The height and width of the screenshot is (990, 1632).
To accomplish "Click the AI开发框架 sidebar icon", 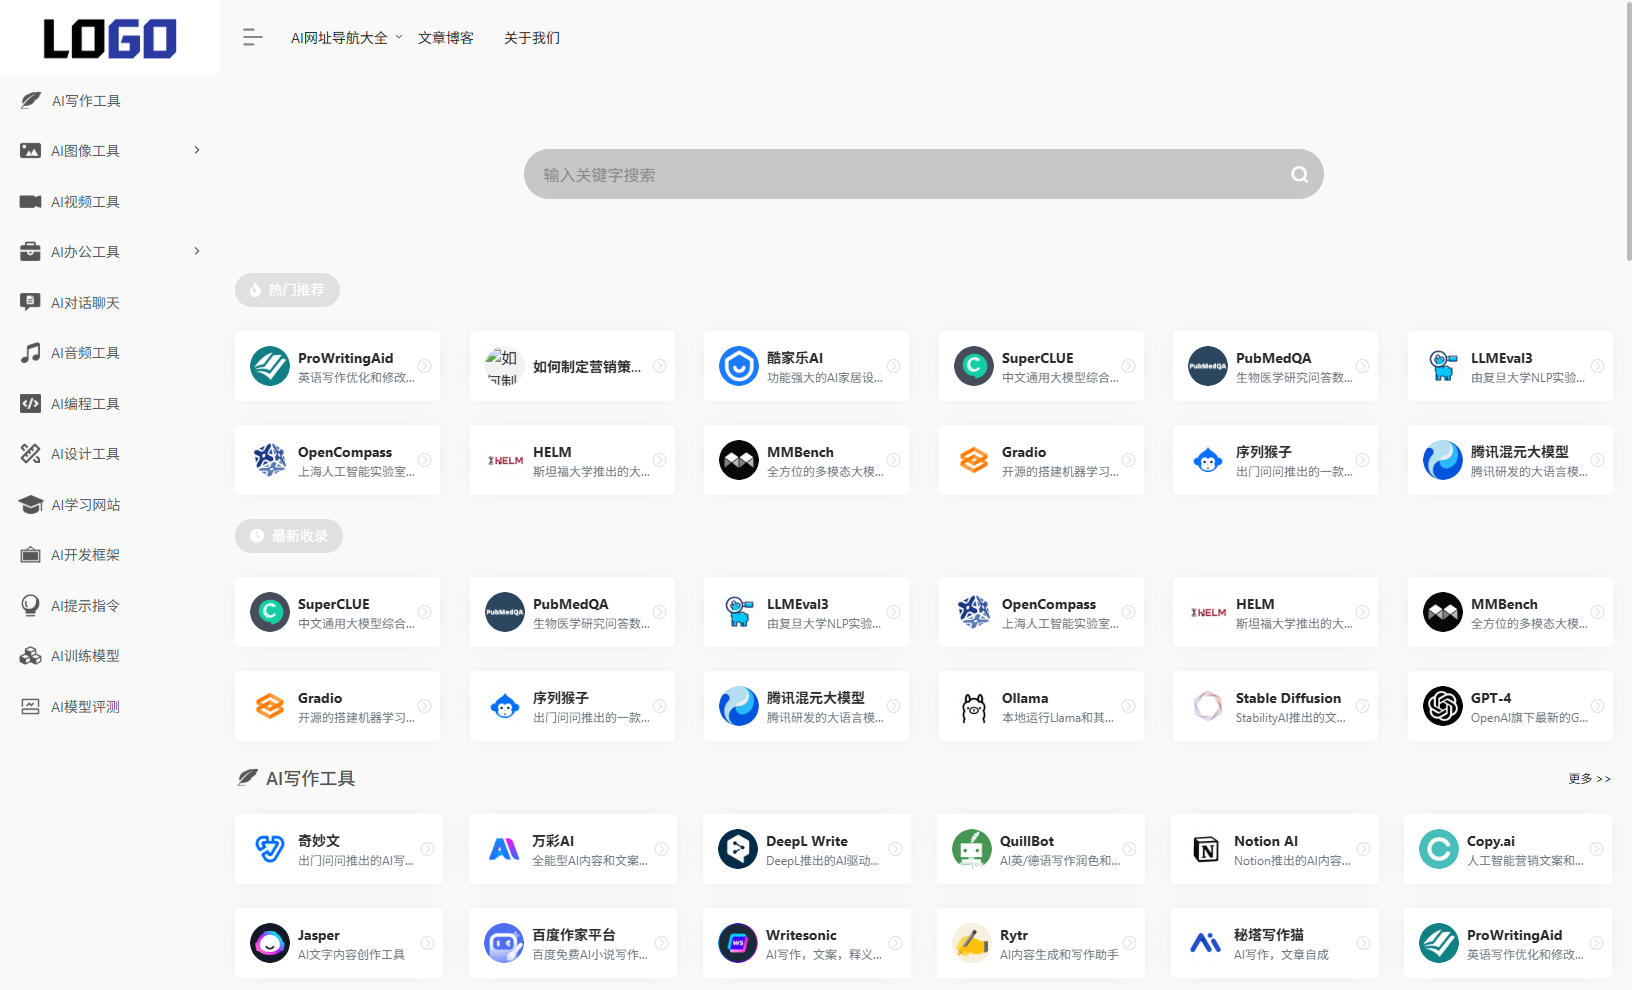I will pos(31,554).
